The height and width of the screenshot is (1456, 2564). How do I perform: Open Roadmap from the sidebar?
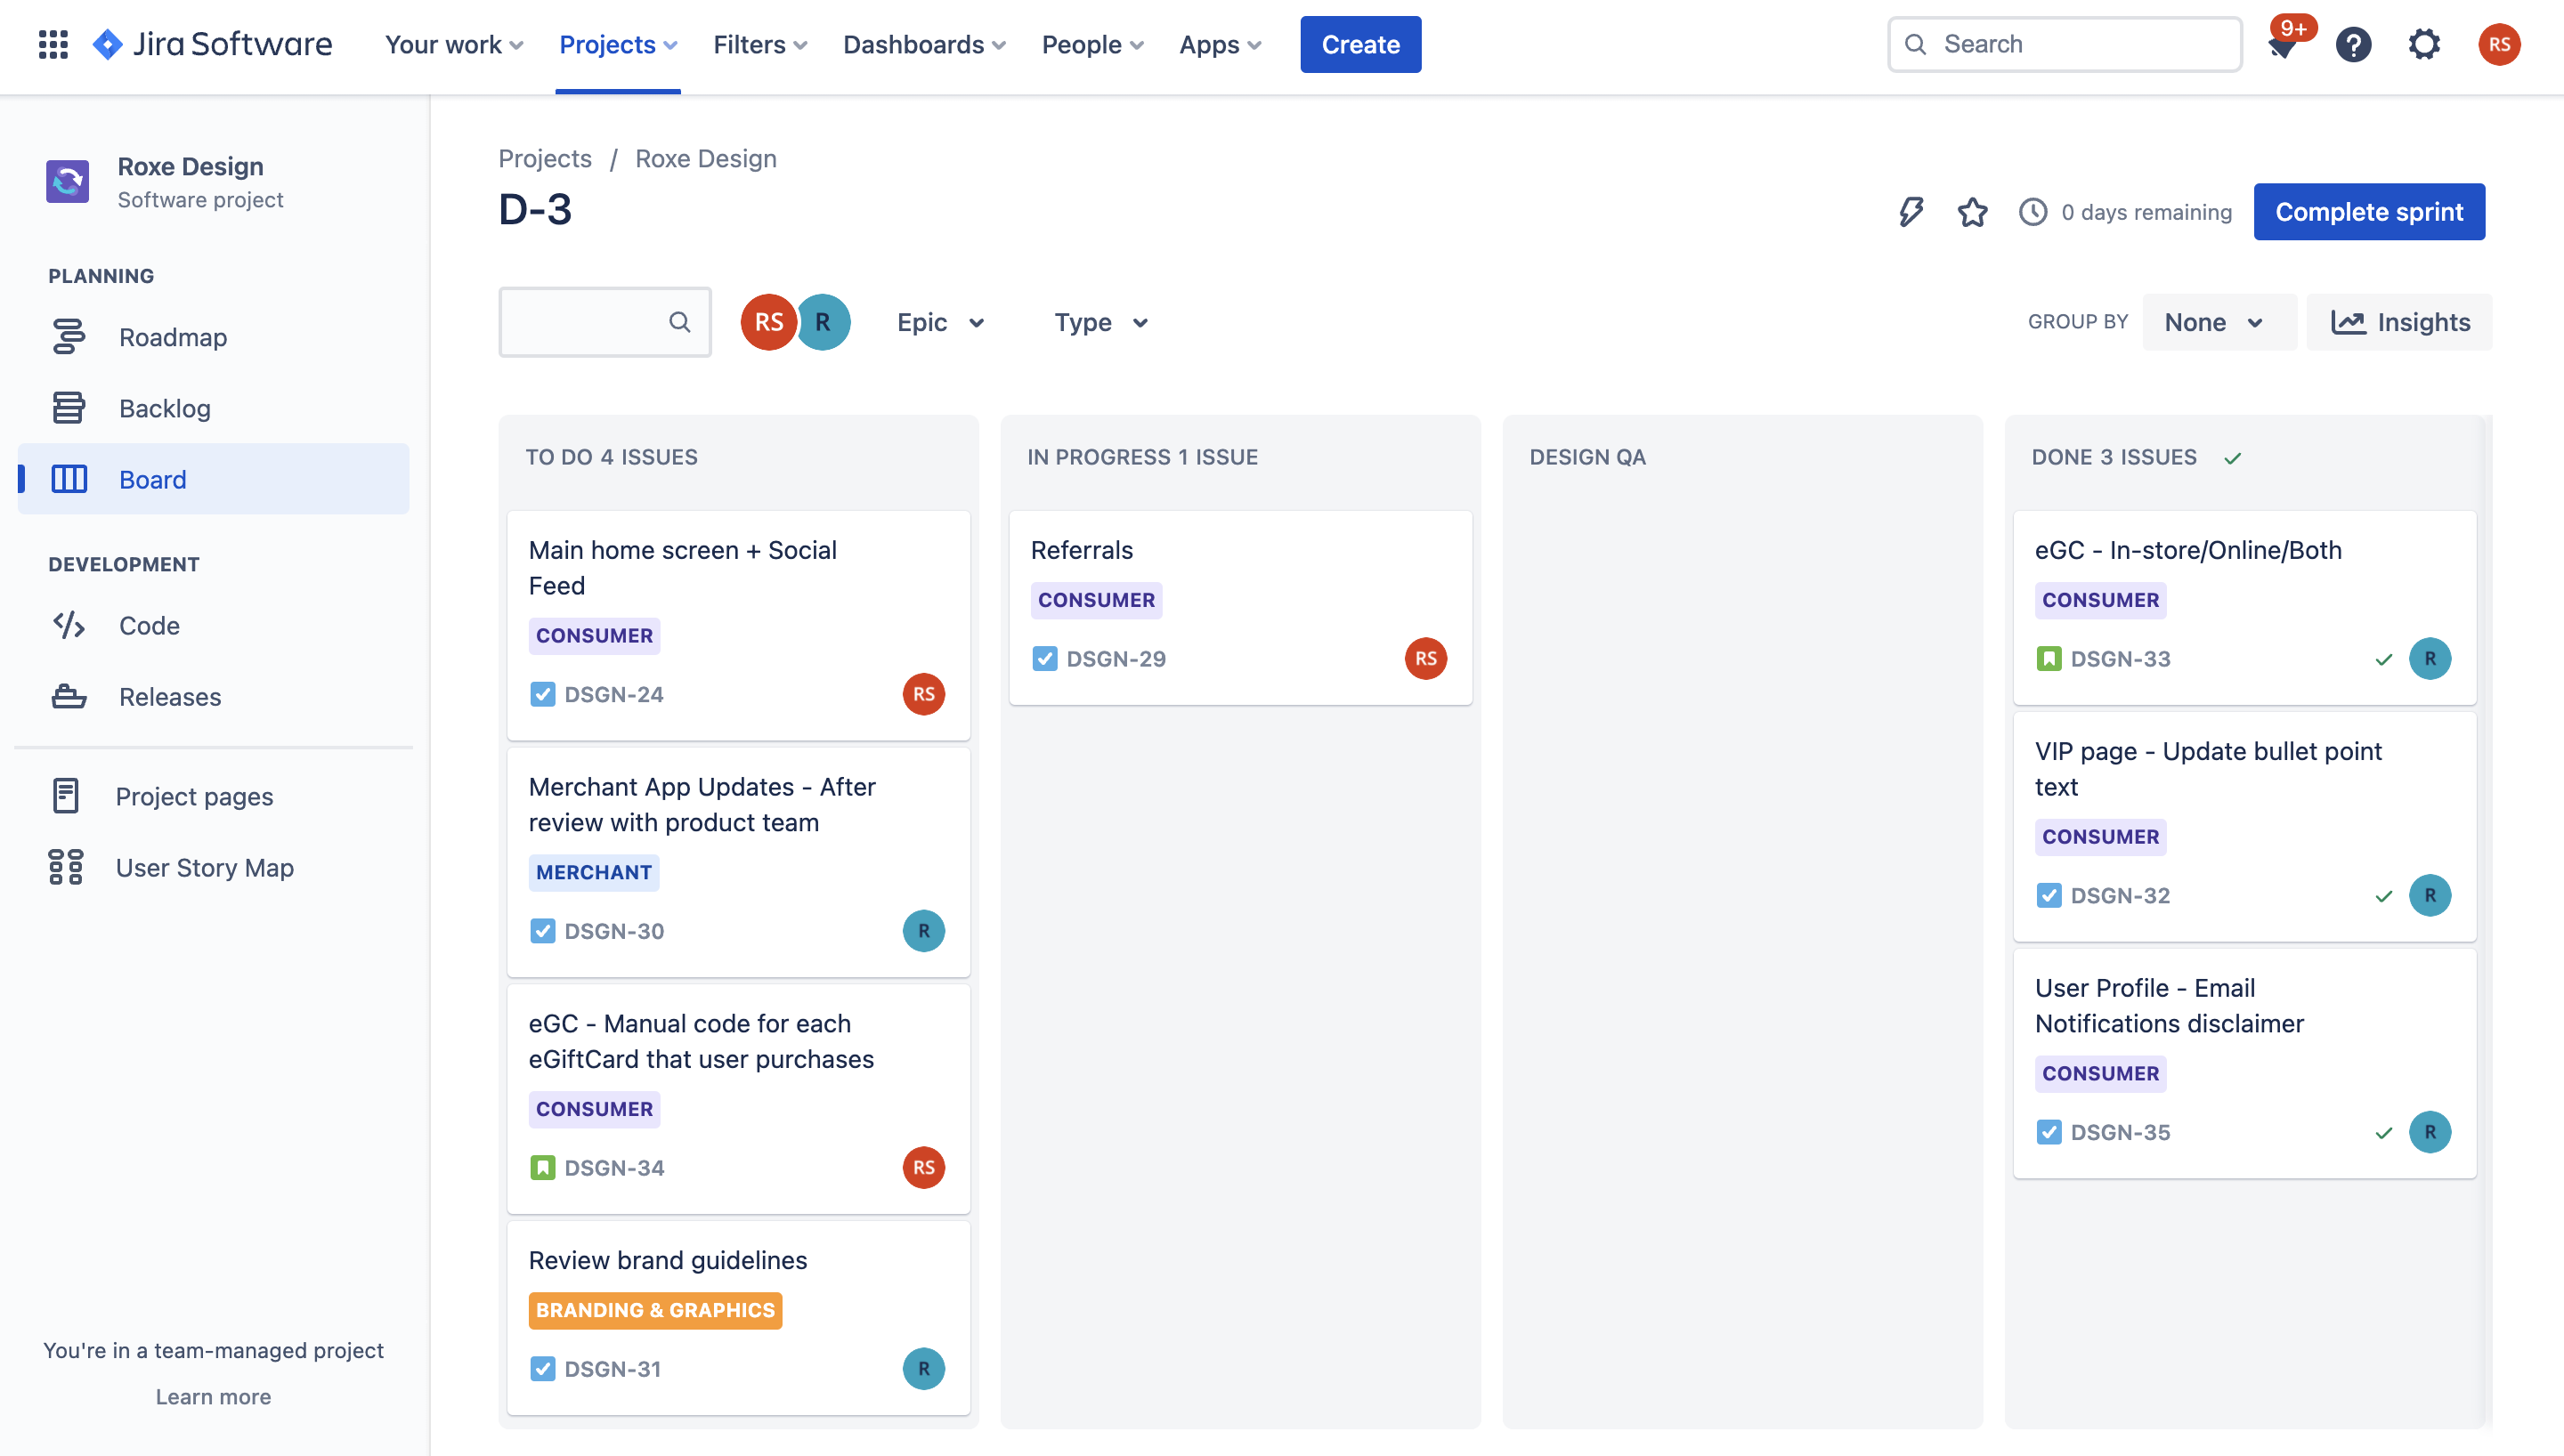pos(172,337)
